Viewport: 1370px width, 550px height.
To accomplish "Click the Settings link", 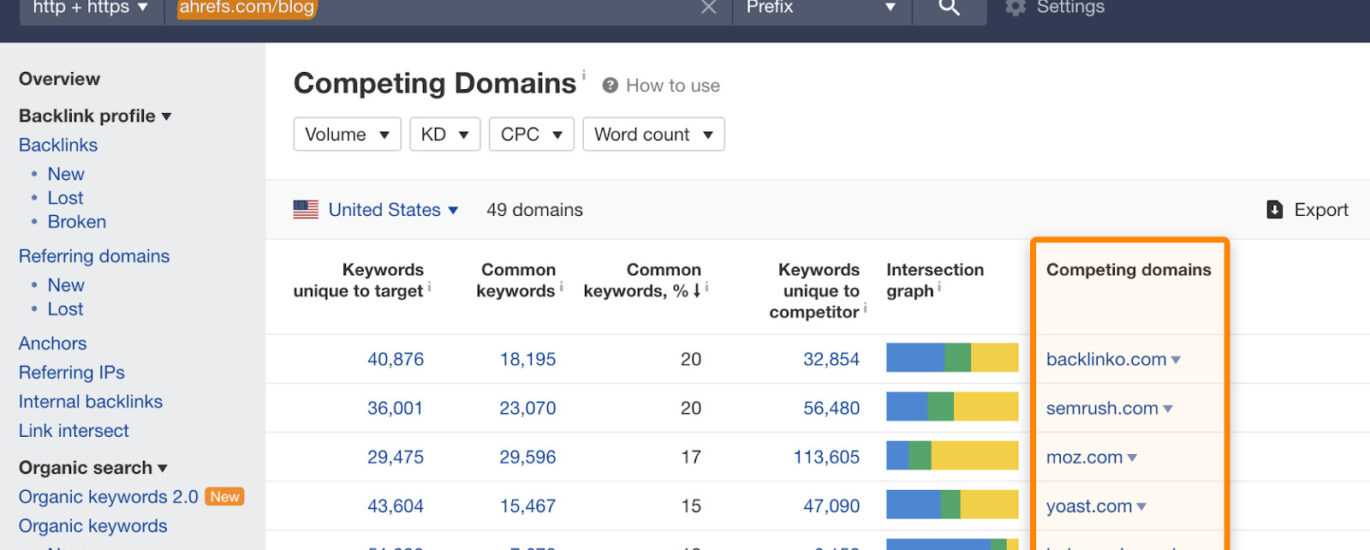I will 1070,7.
